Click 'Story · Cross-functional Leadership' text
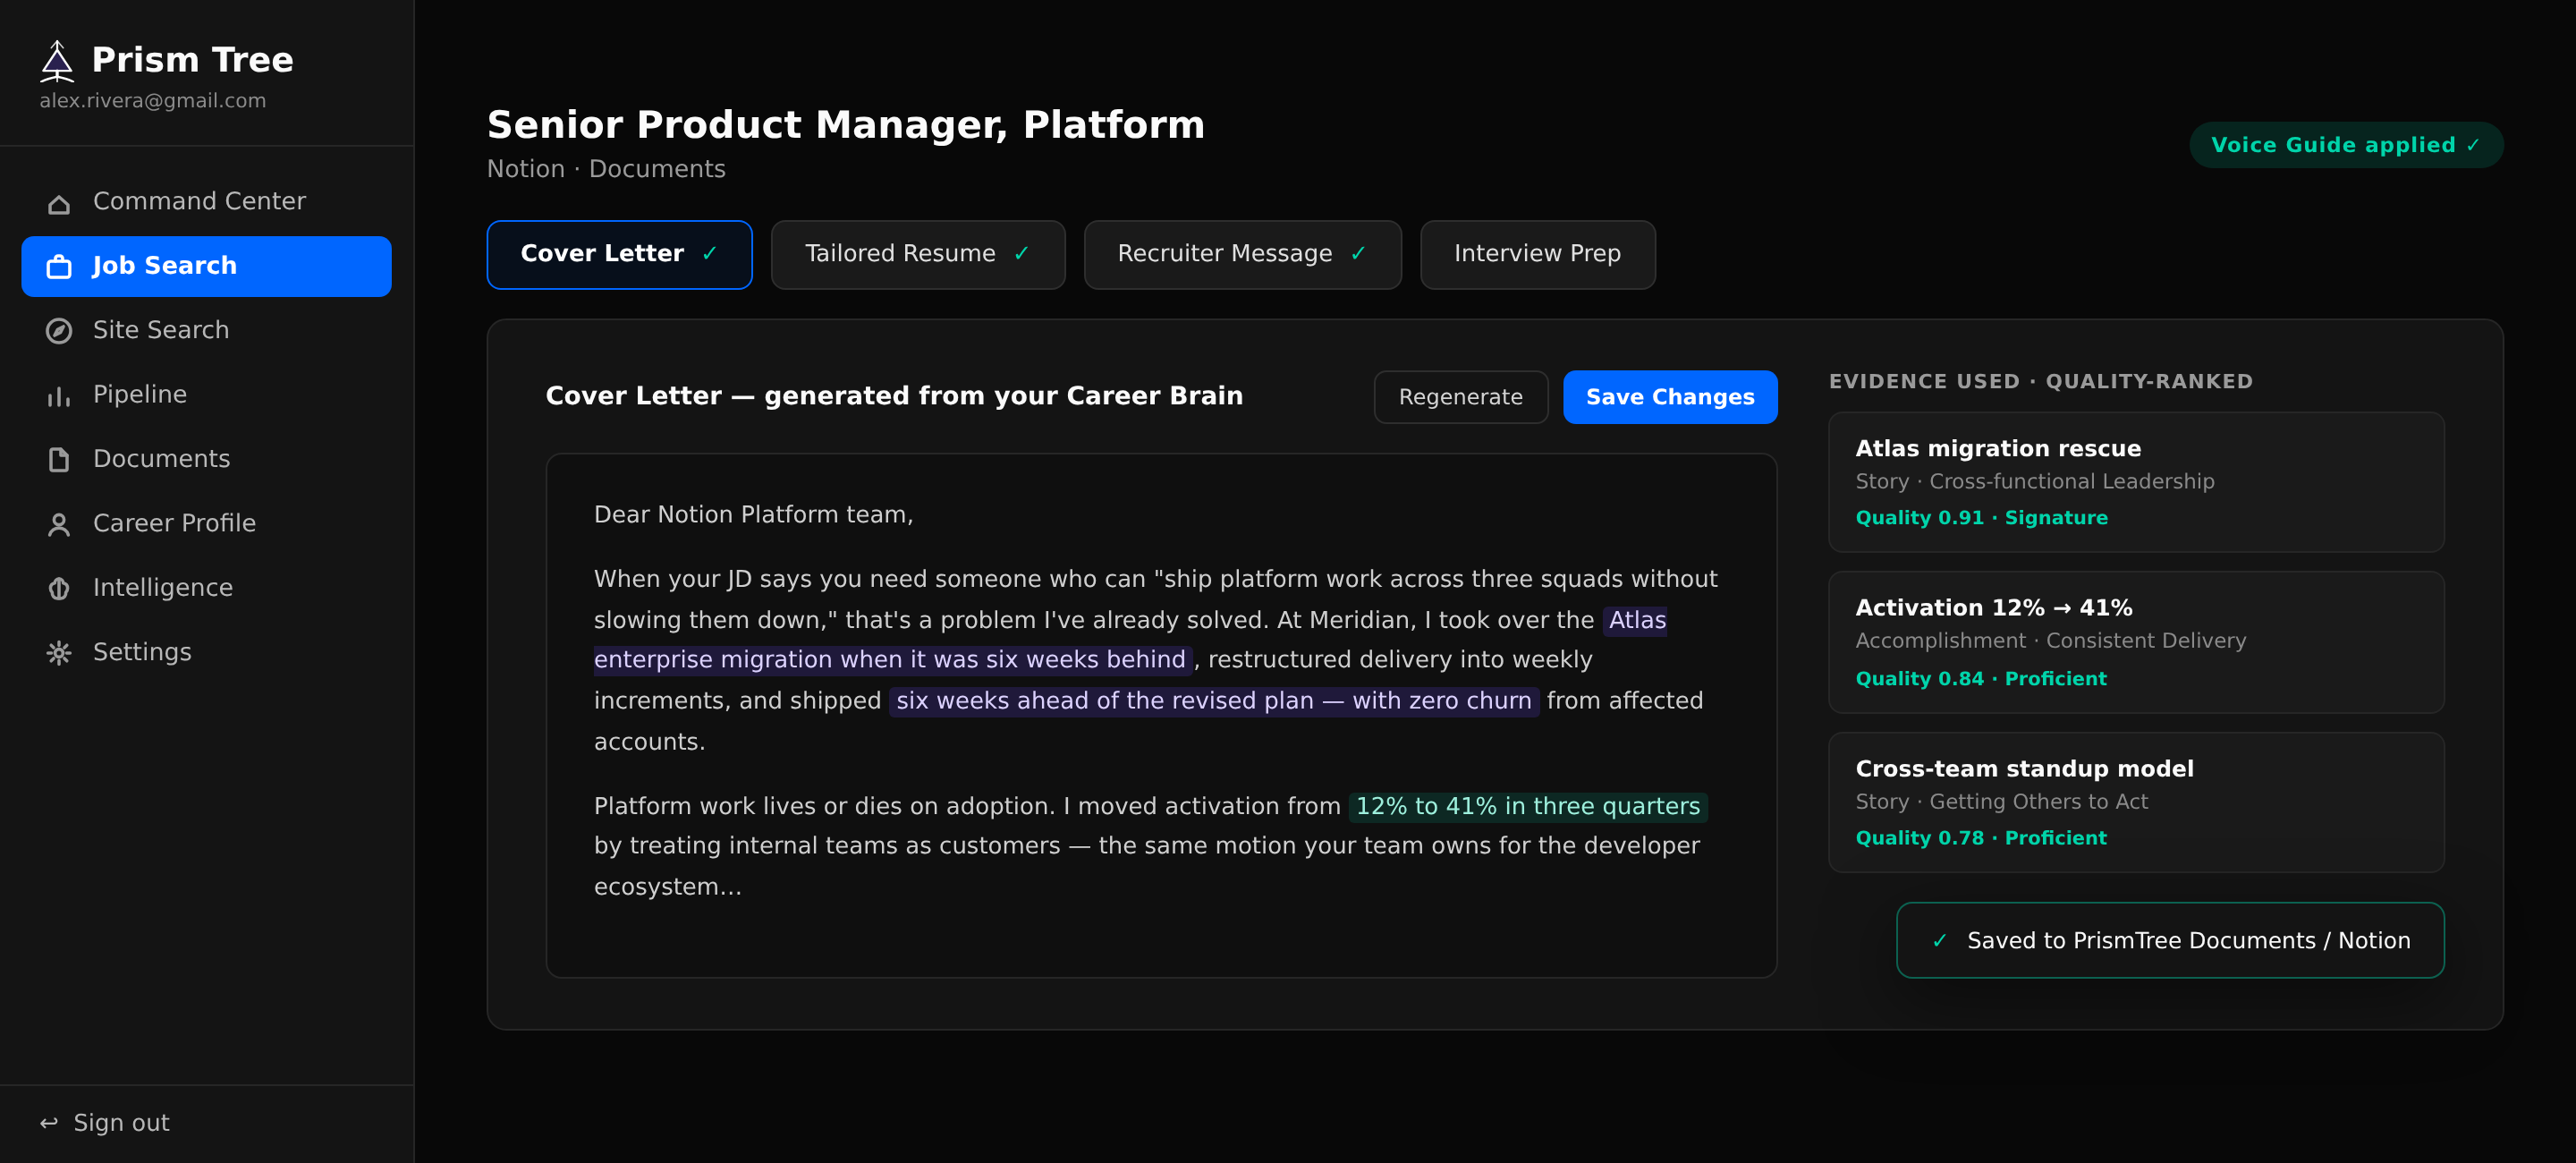The height and width of the screenshot is (1163, 2576). pos(2034,482)
